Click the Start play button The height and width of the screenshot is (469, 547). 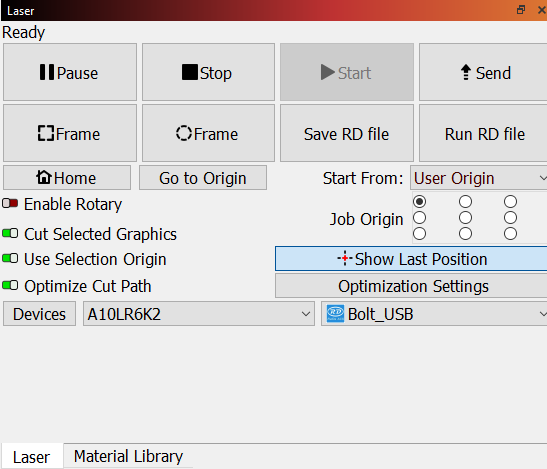click(x=347, y=72)
